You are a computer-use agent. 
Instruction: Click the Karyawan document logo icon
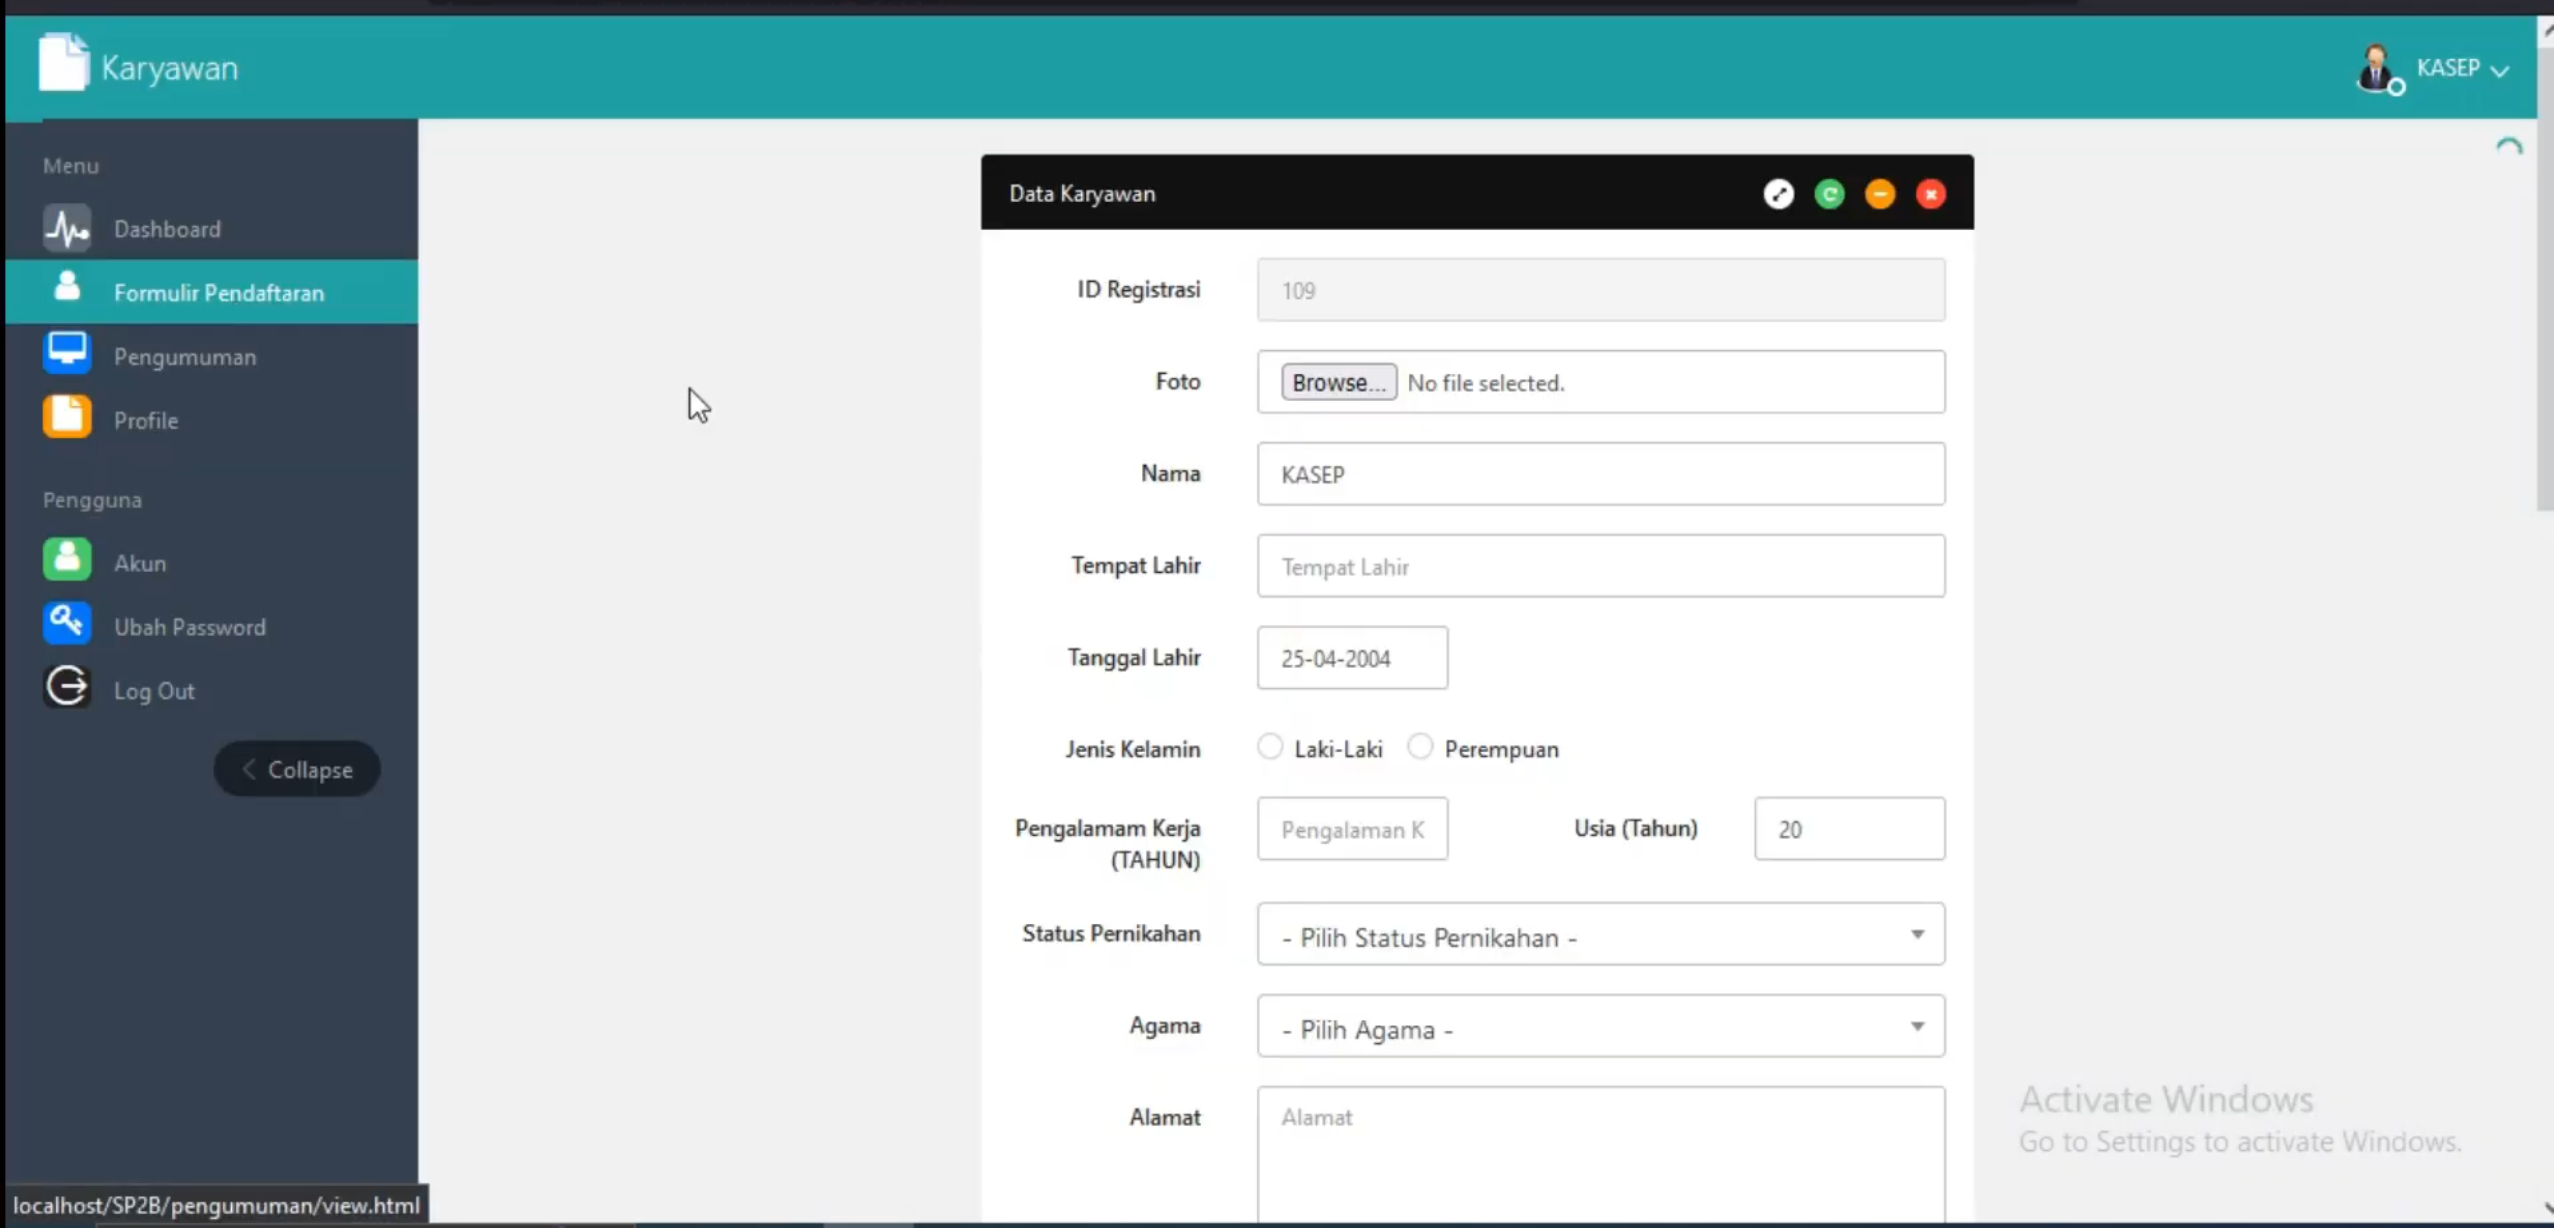64,62
